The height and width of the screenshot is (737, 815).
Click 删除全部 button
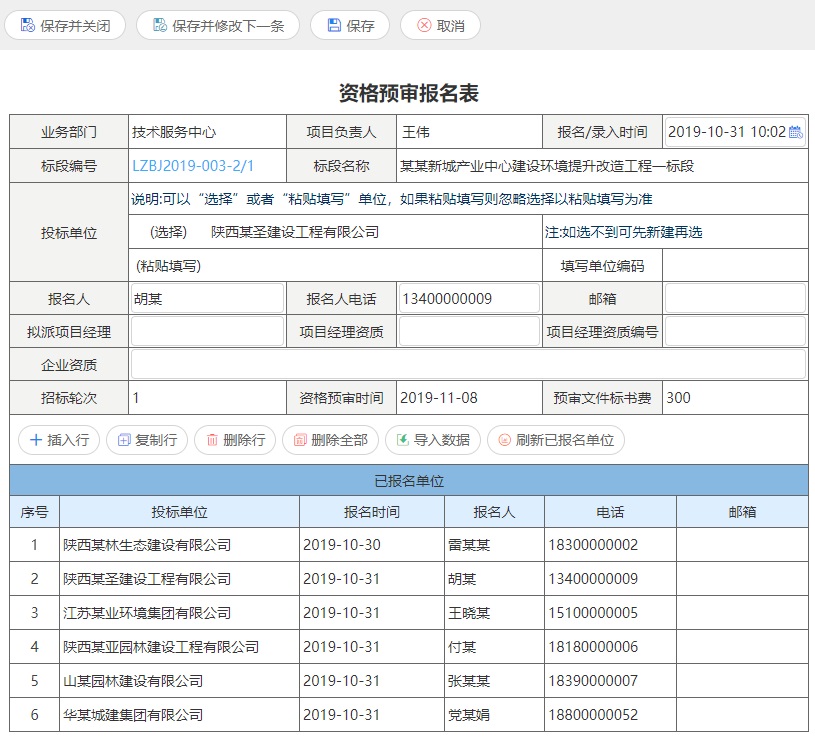331,440
